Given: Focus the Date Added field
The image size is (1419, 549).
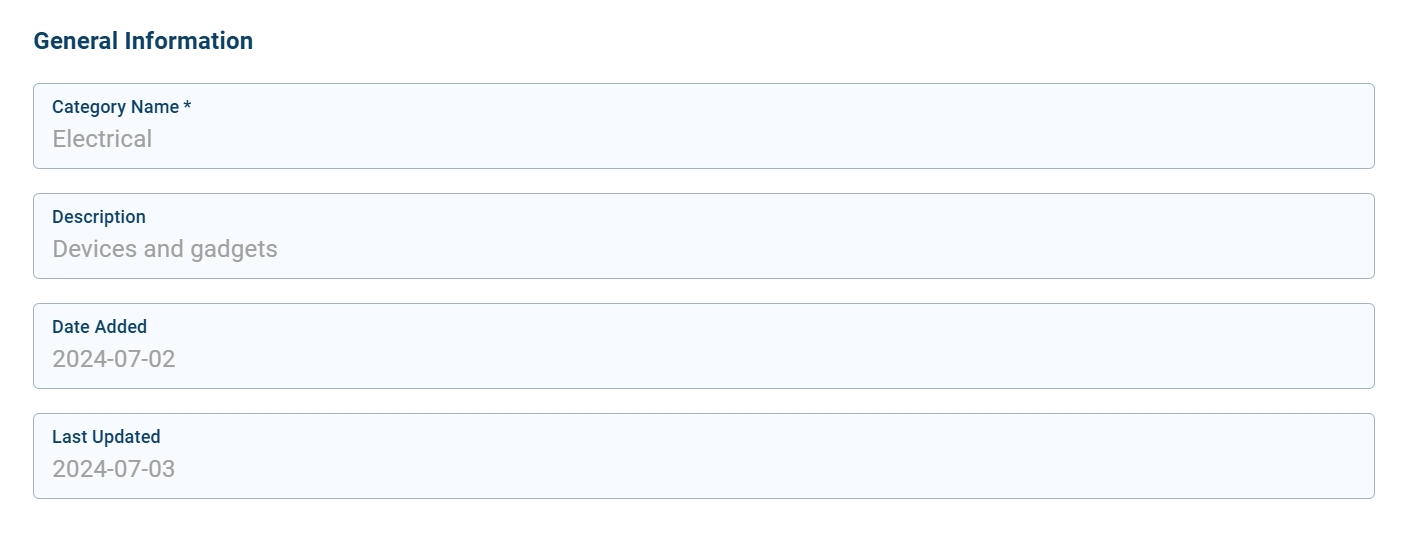Looking at the screenshot, I should 703,359.
